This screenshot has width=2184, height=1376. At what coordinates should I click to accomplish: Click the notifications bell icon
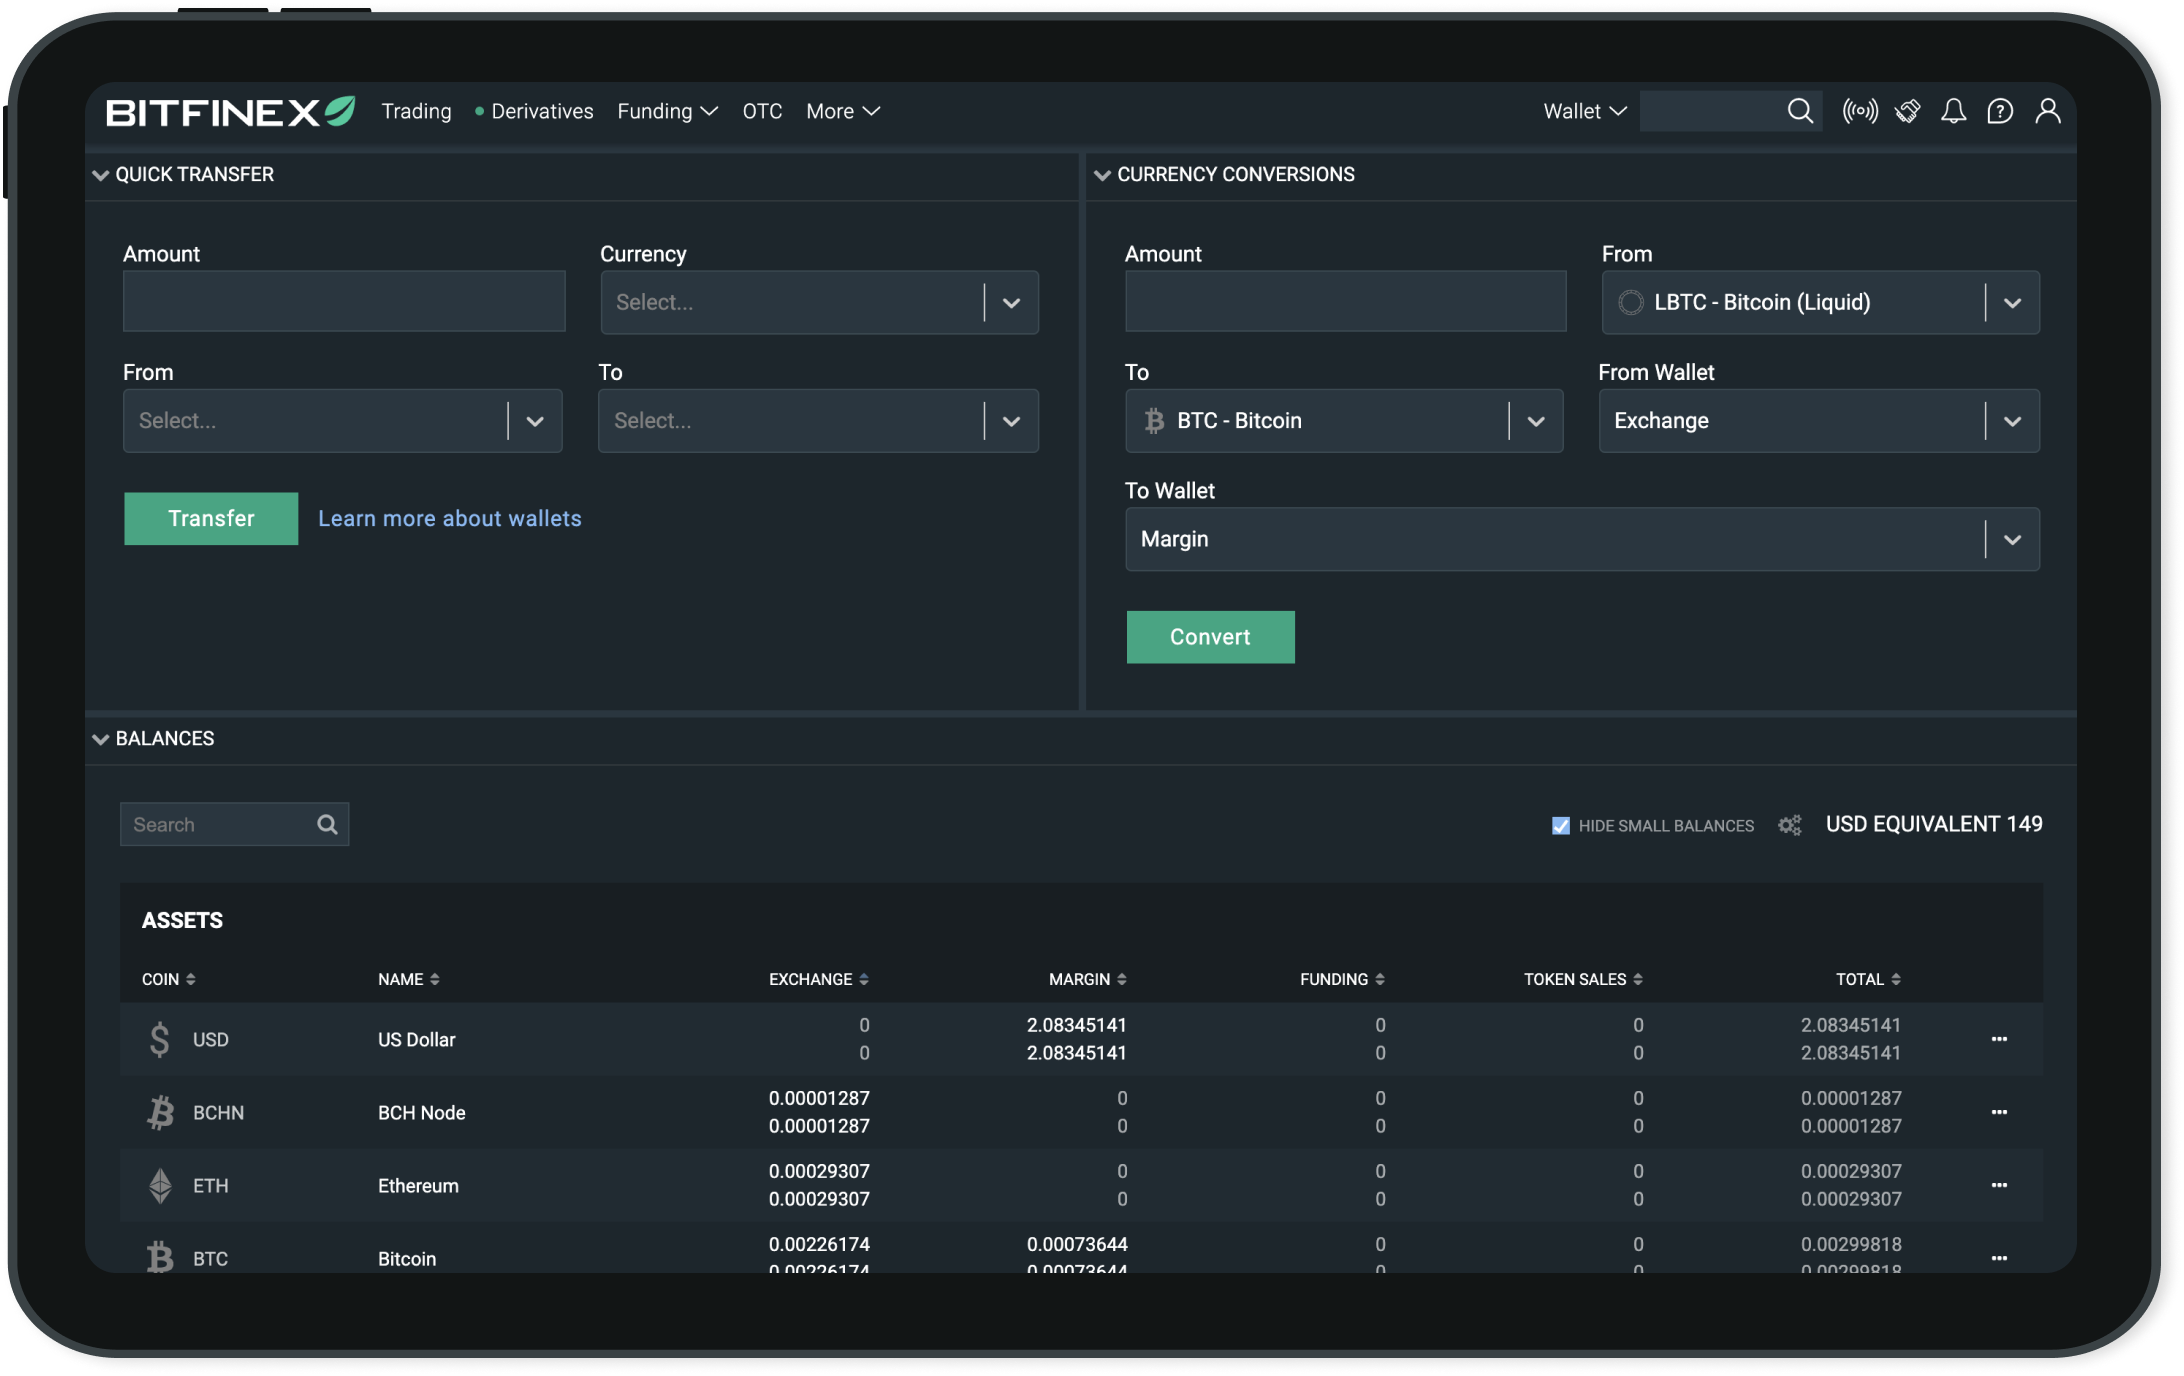(1953, 109)
